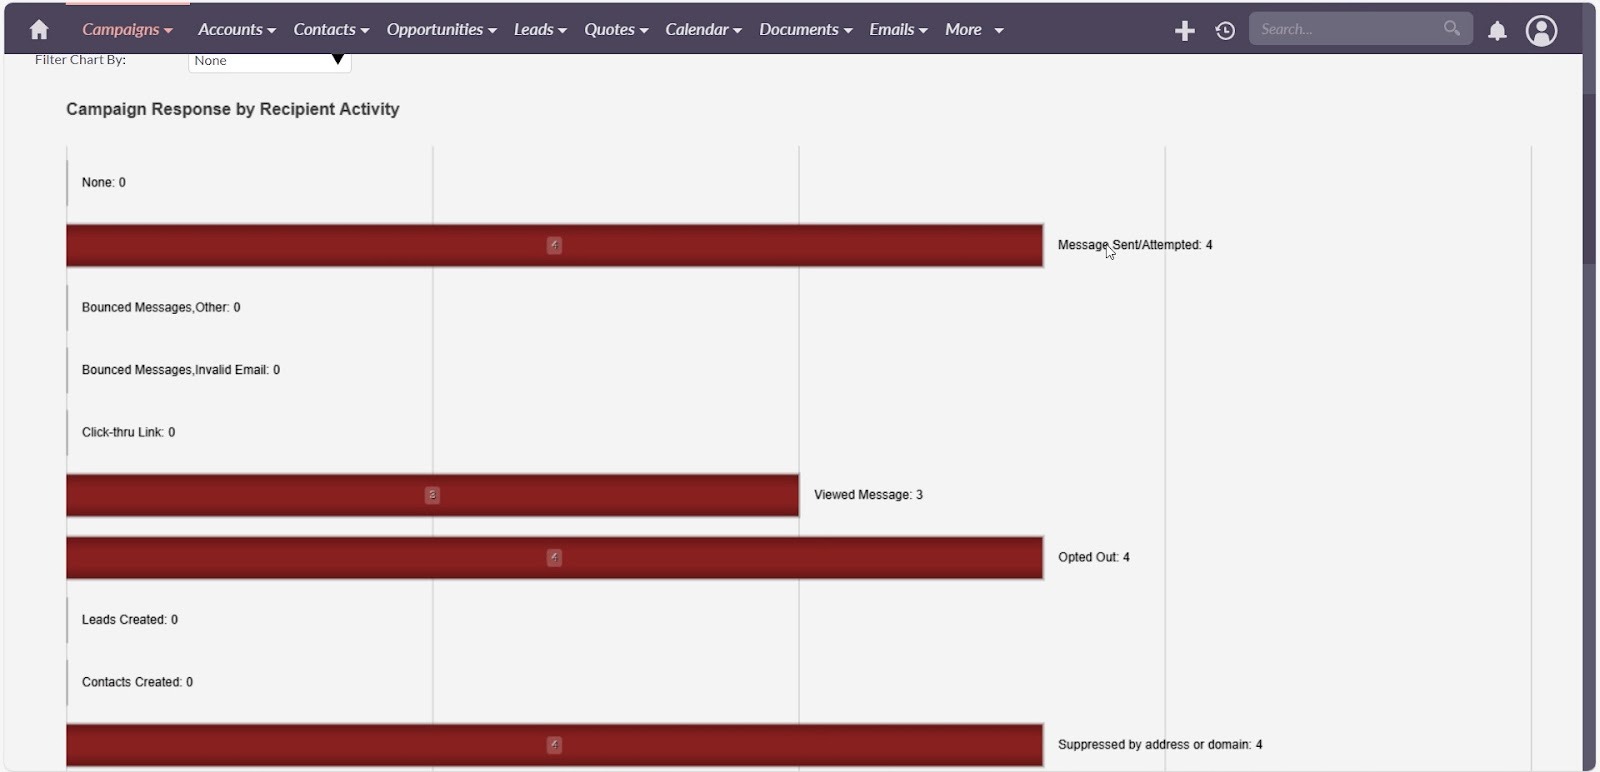This screenshot has width=1600, height=772.
Task: Open recently viewed history icon
Action: [x=1225, y=31]
